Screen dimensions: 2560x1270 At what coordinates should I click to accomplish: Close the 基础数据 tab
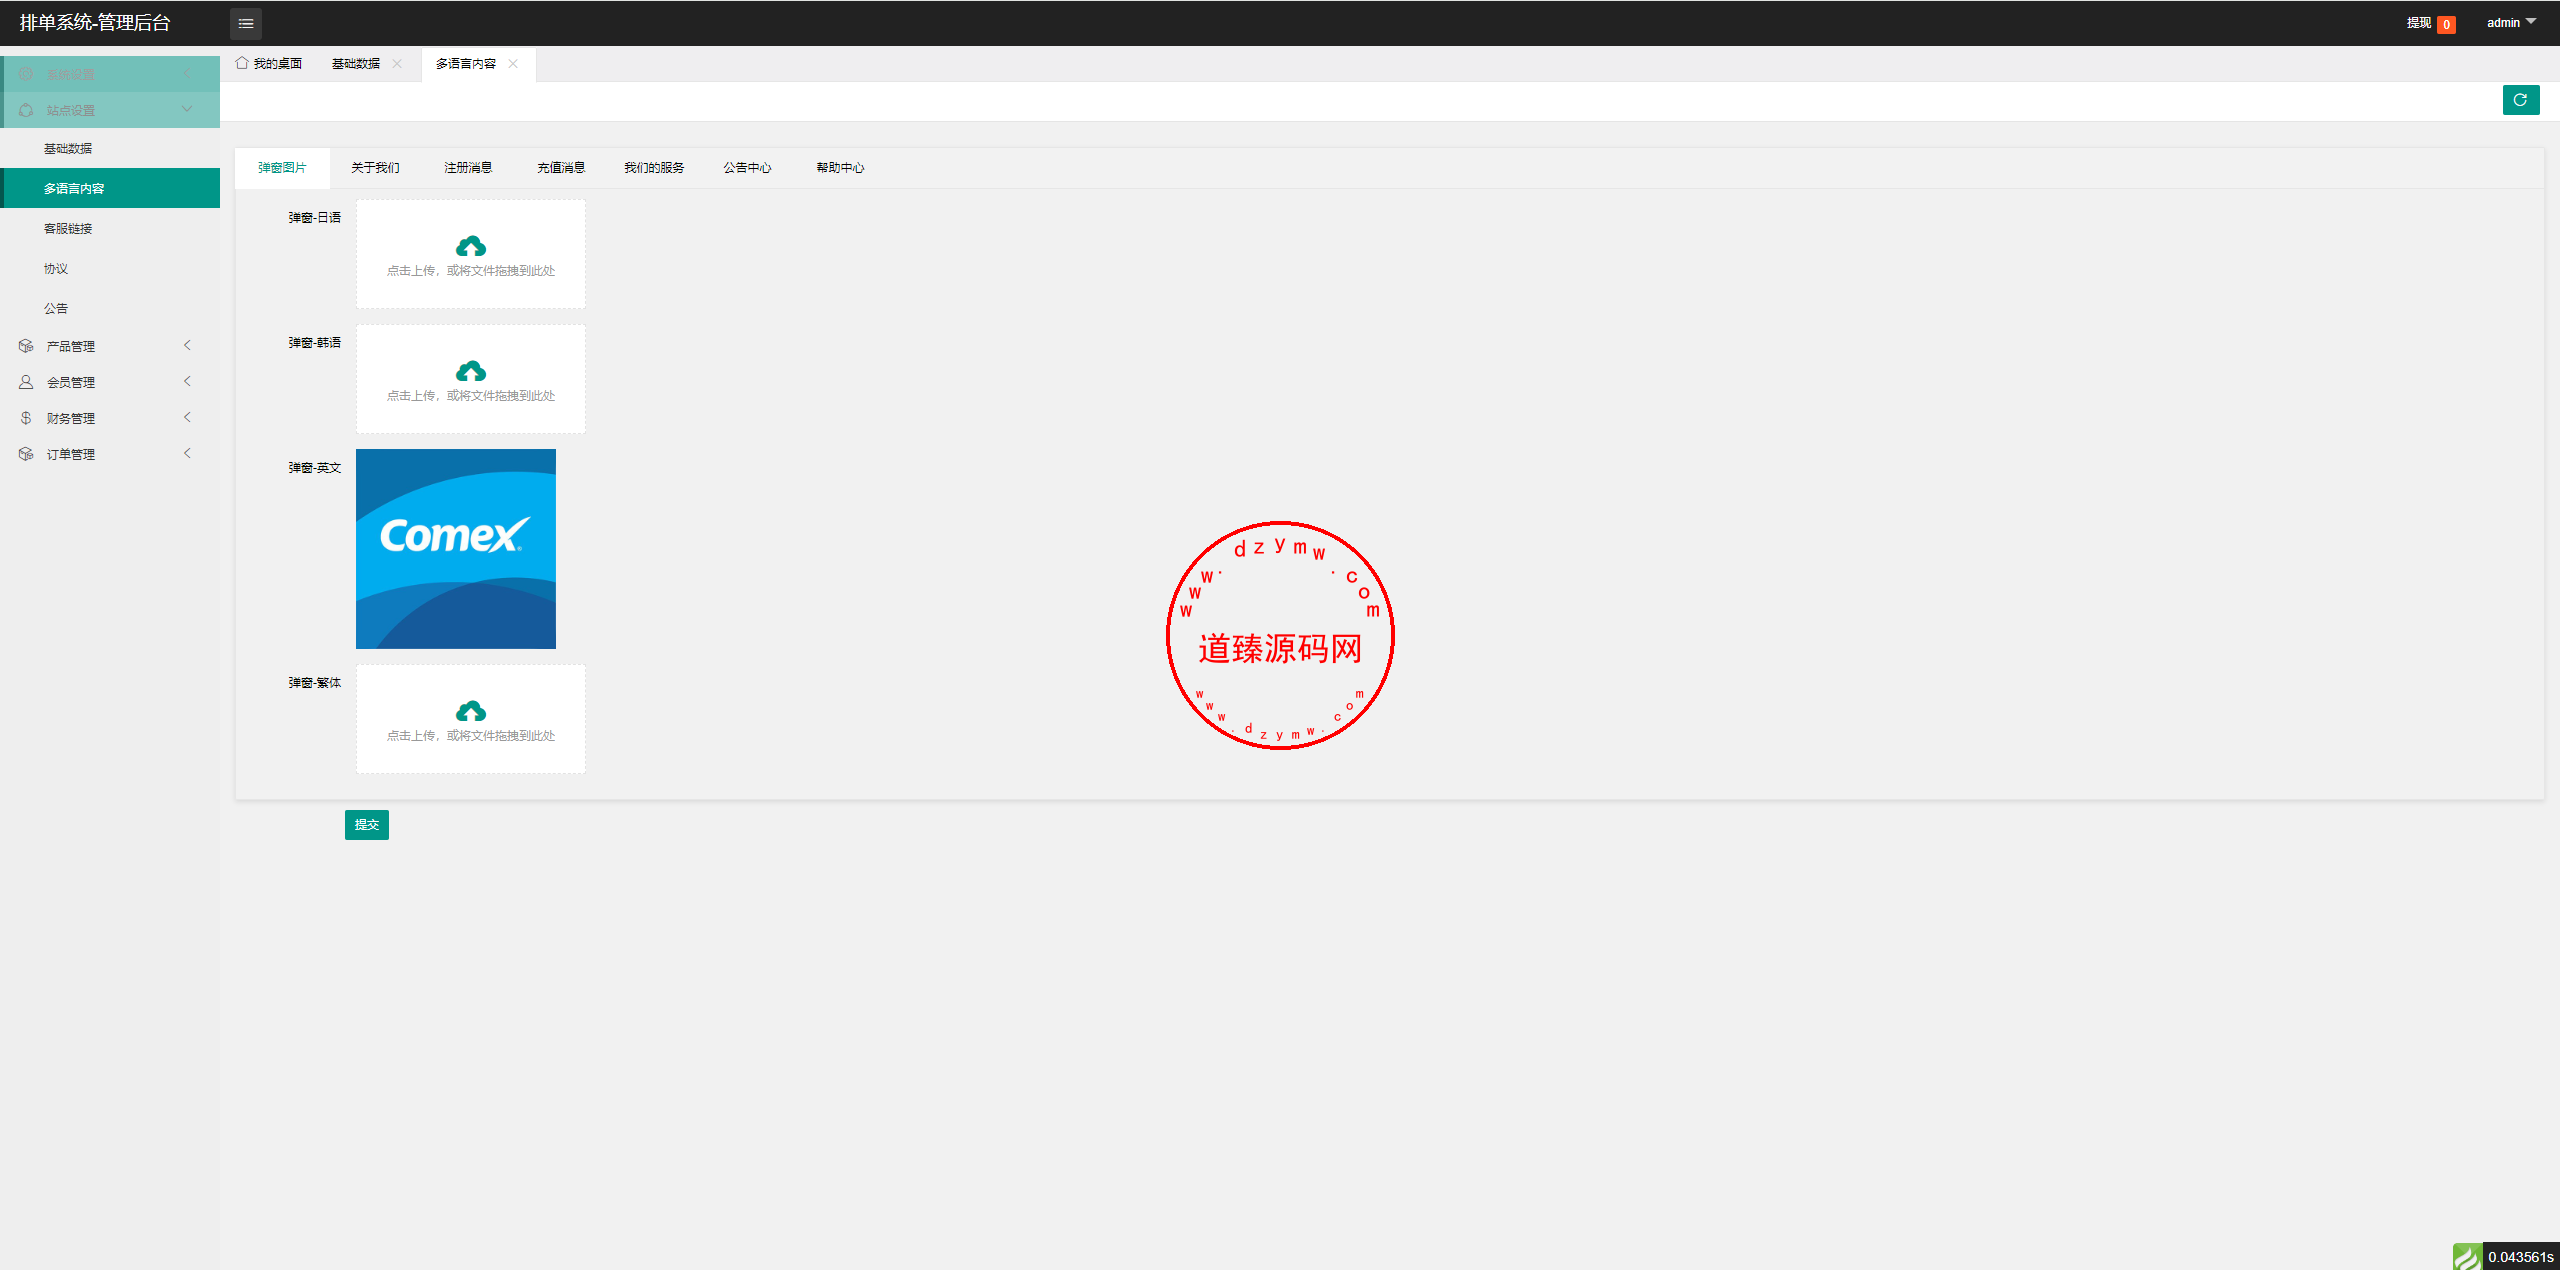[397, 63]
